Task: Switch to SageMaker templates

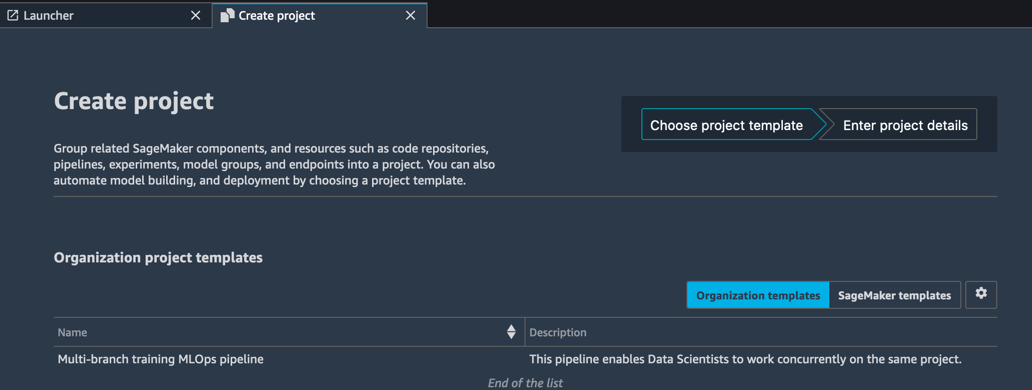Action: click(x=894, y=295)
